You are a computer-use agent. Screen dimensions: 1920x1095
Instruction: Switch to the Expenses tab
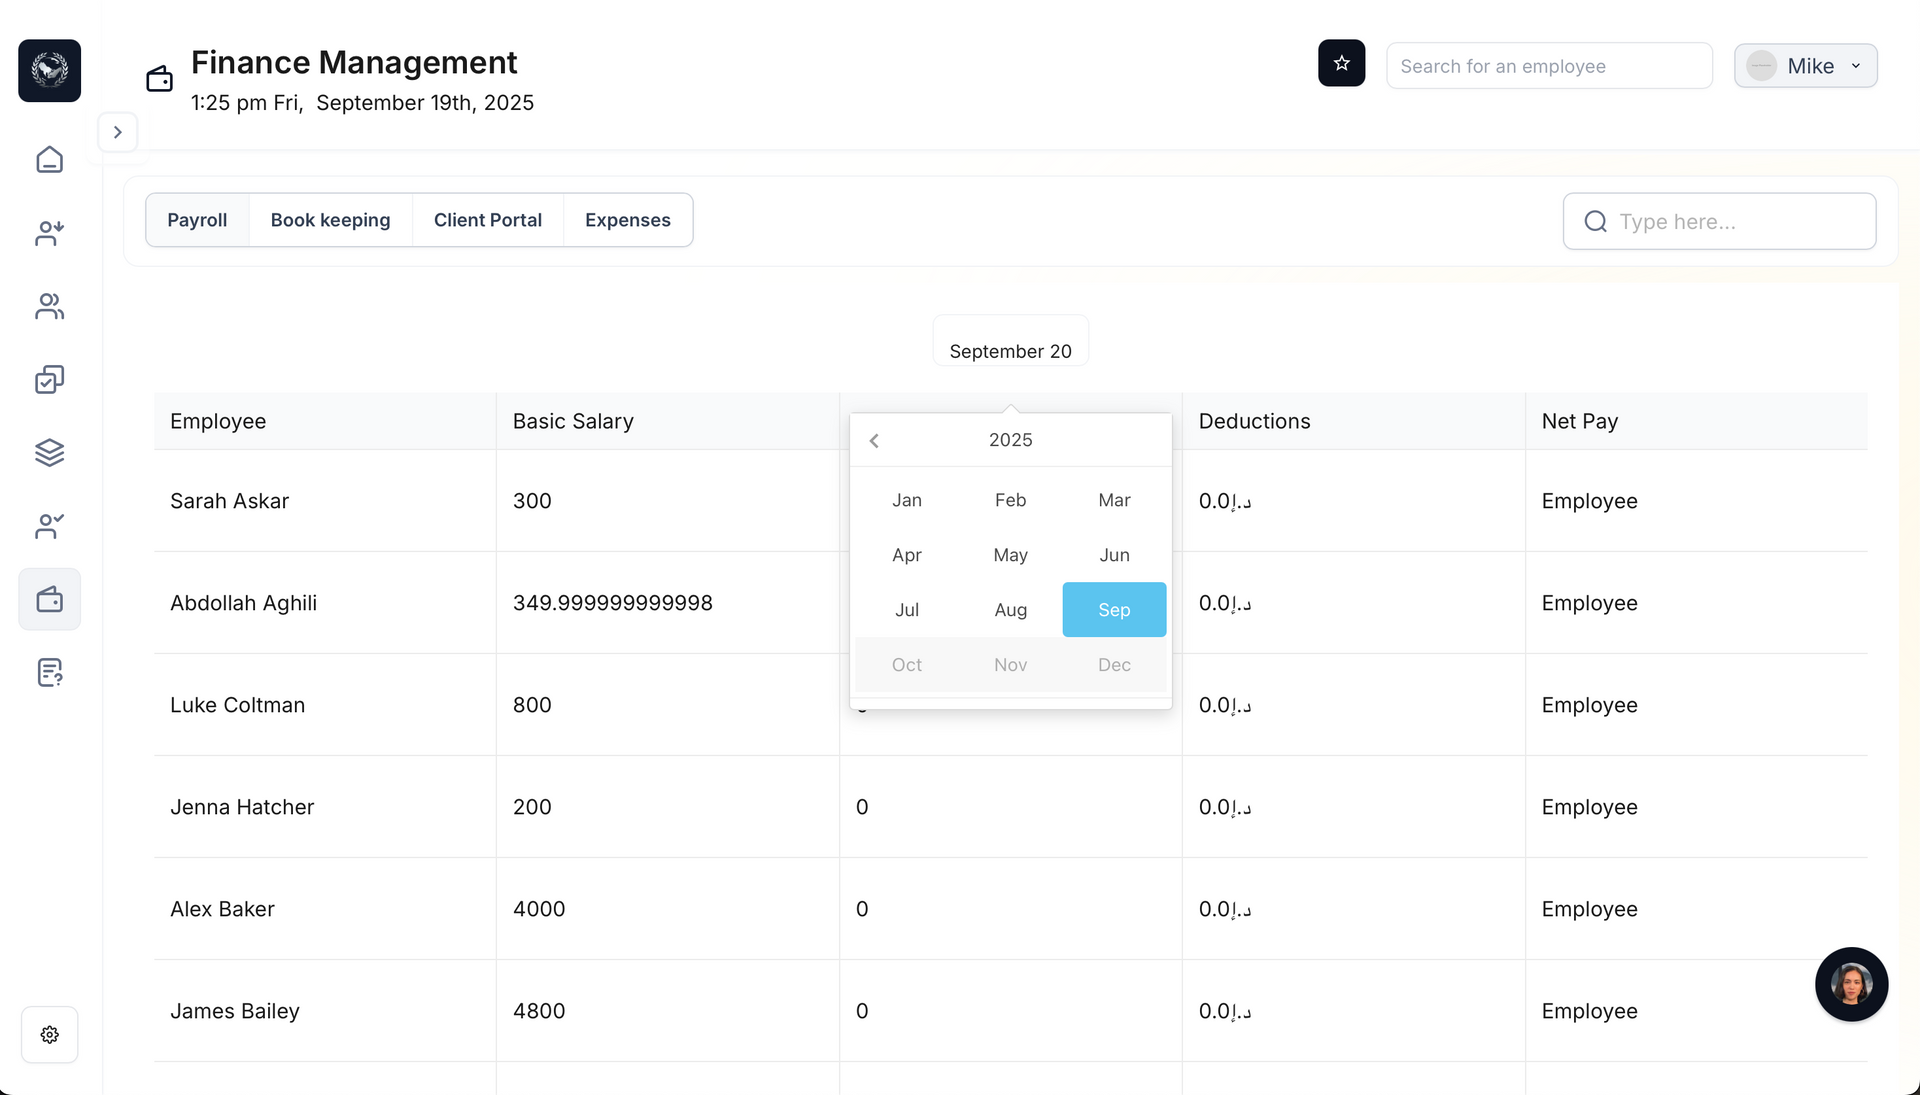[x=627, y=220]
